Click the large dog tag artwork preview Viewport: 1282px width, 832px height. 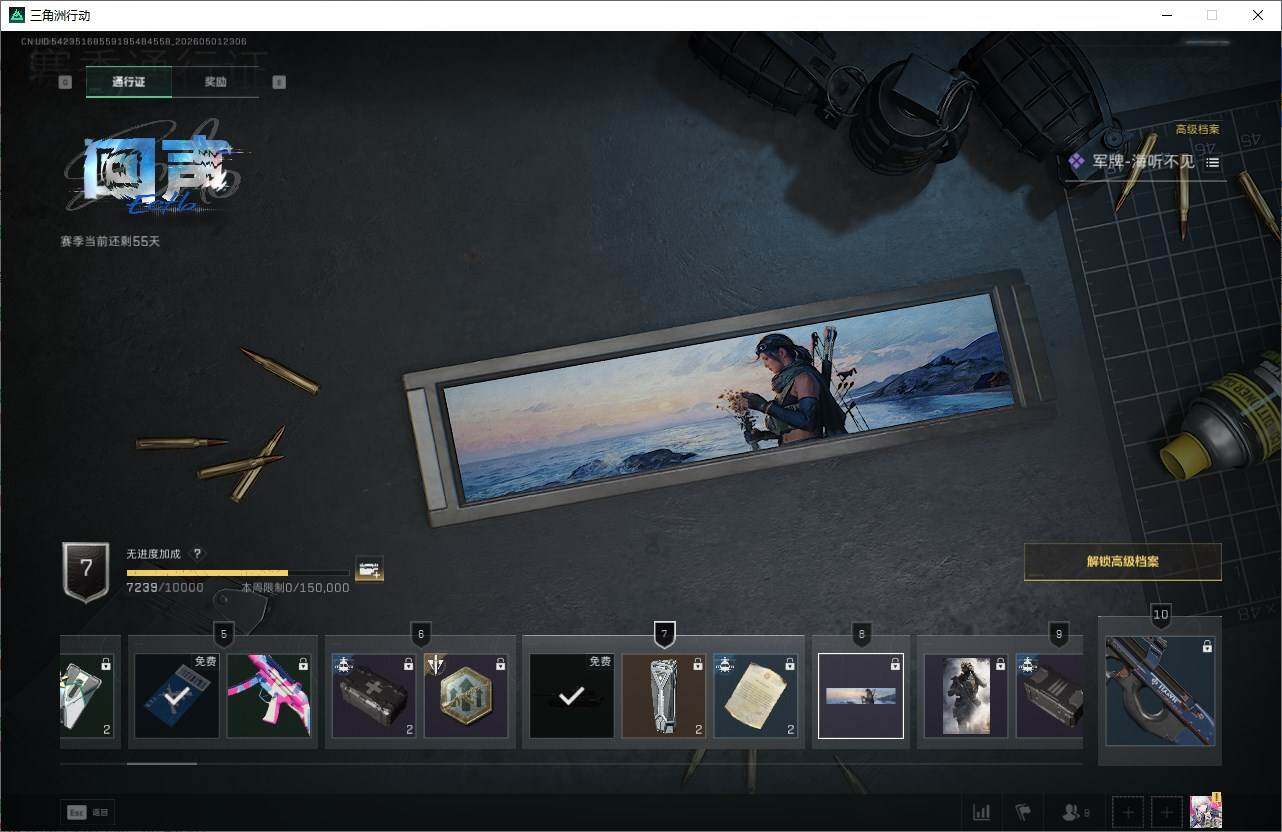(x=728, y=397)
